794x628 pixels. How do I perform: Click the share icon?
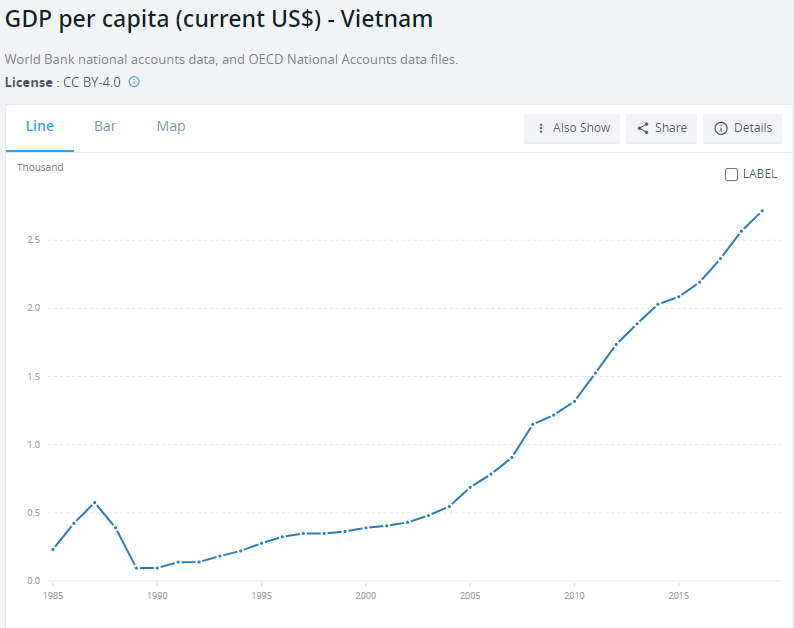coord(643,128)
